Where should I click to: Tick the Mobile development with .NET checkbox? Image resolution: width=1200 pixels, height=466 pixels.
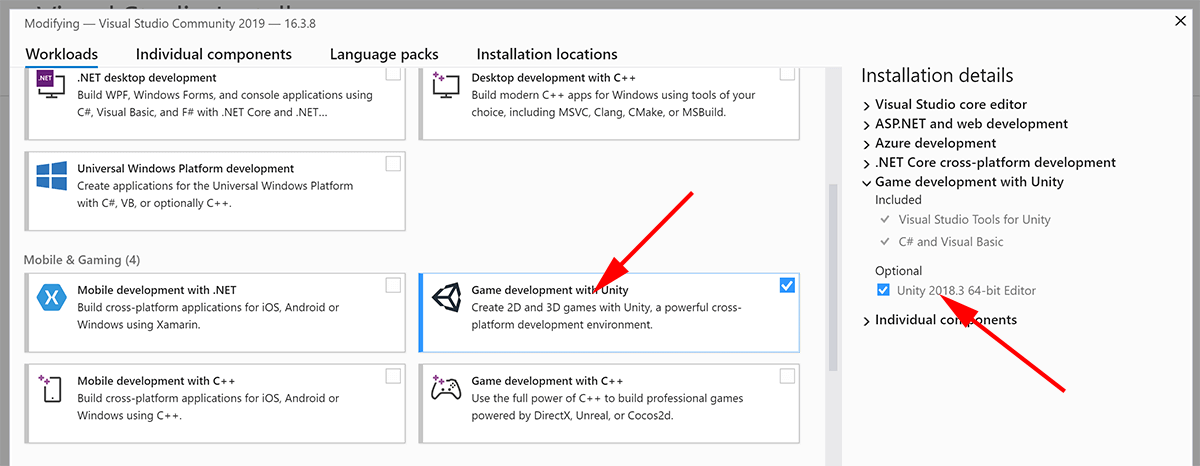(x=393, y=285)
